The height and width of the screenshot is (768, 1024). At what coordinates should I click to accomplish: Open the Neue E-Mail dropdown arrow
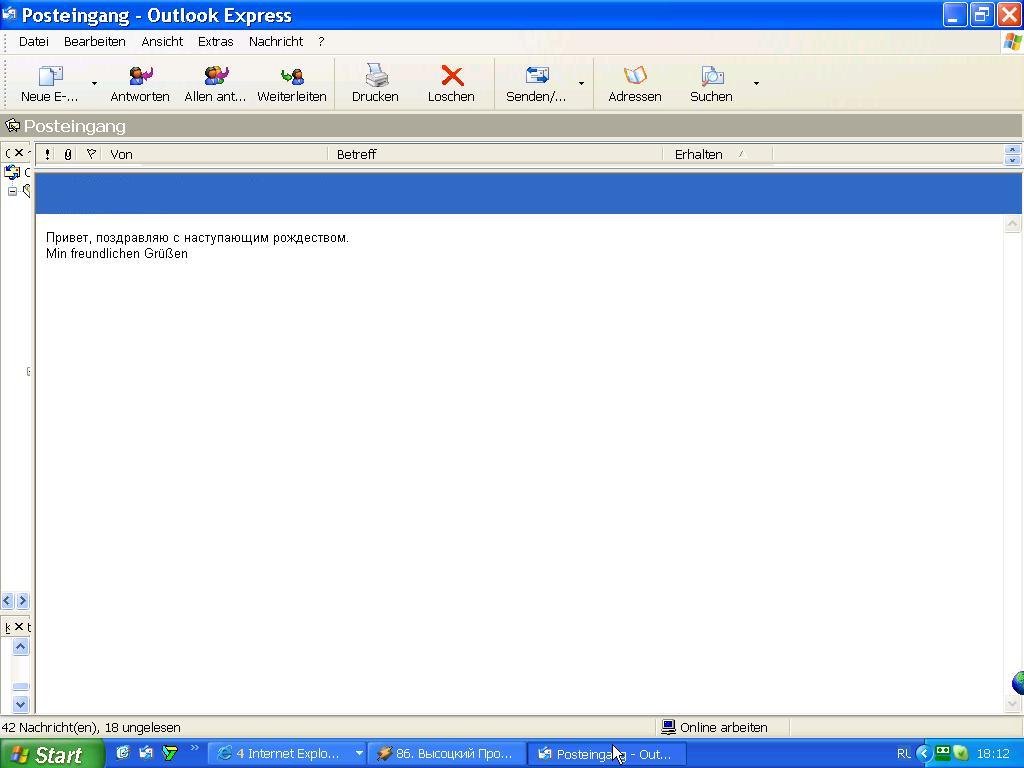pyautogui.click(x=95, y=84)
